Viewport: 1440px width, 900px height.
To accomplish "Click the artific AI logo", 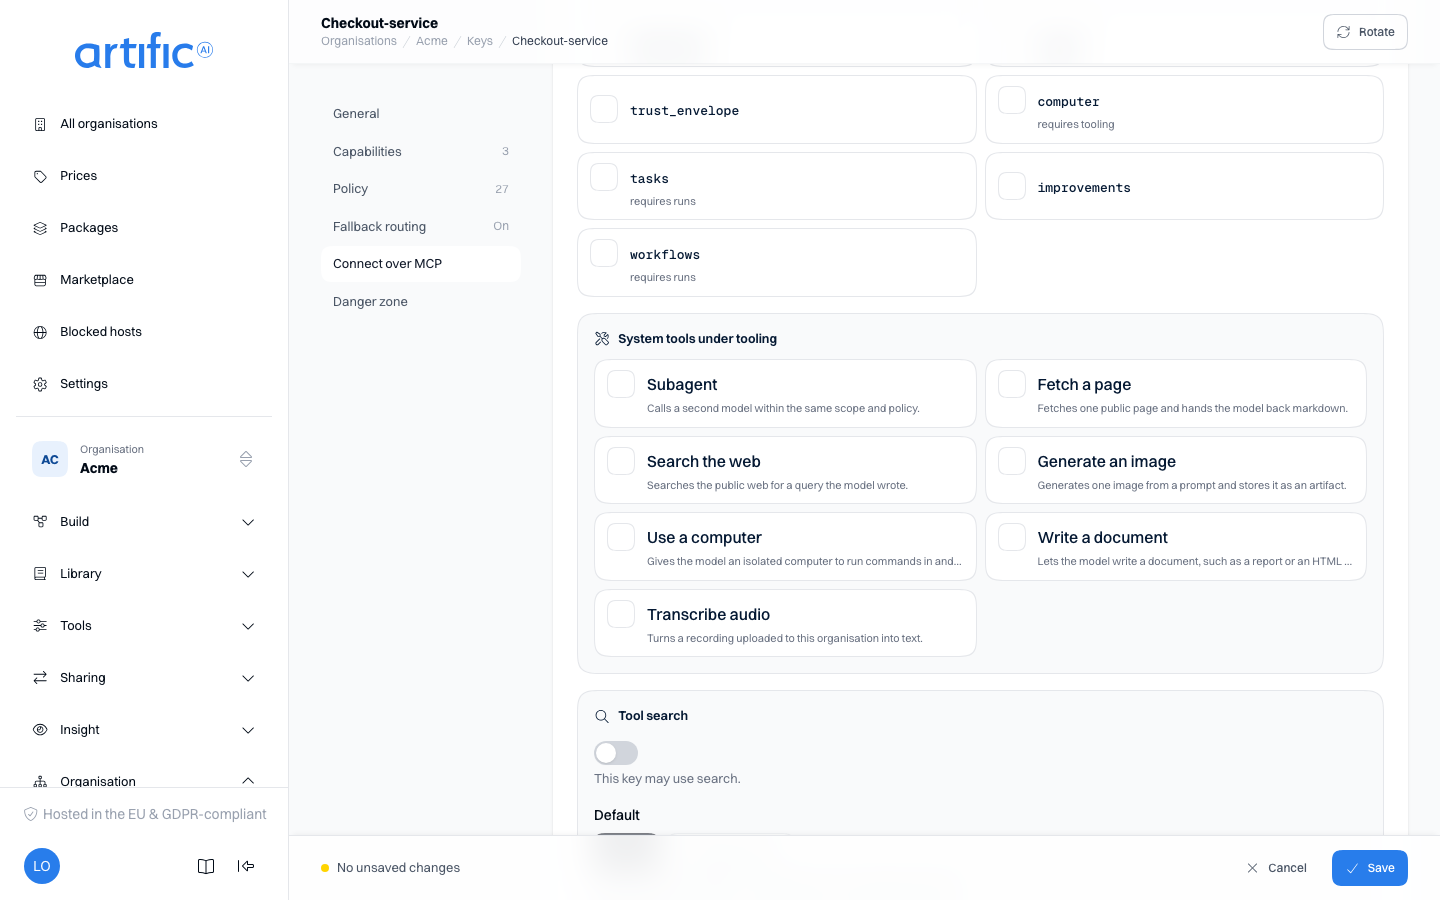I will coord(144,51).
